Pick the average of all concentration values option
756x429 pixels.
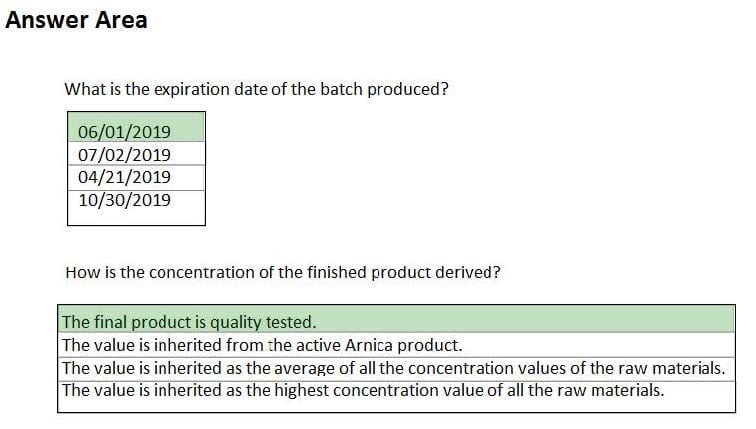click(396, 369)
